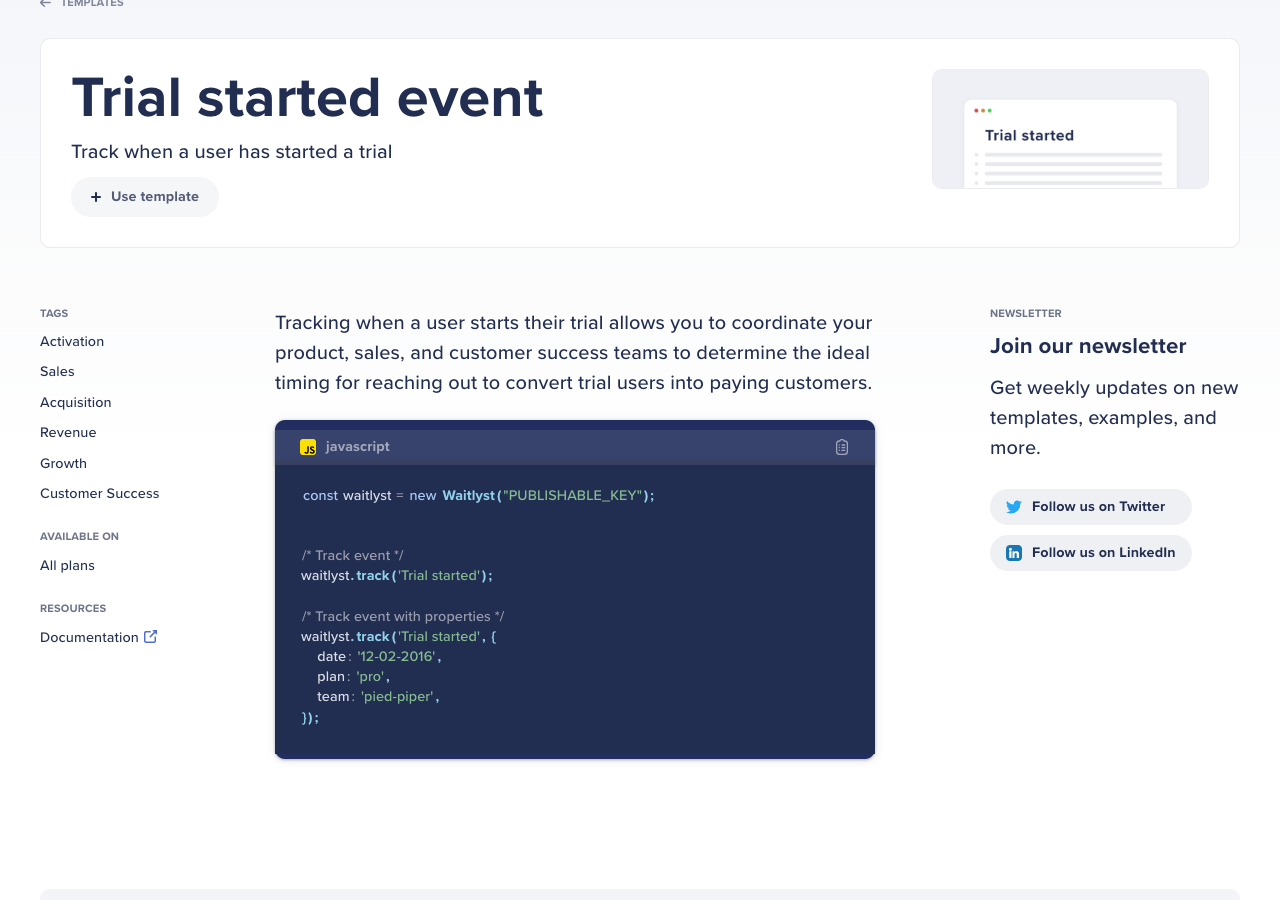The image size is (1280, 900).
Task: Click the Track event with properties comment
Action: coord(403,616)
